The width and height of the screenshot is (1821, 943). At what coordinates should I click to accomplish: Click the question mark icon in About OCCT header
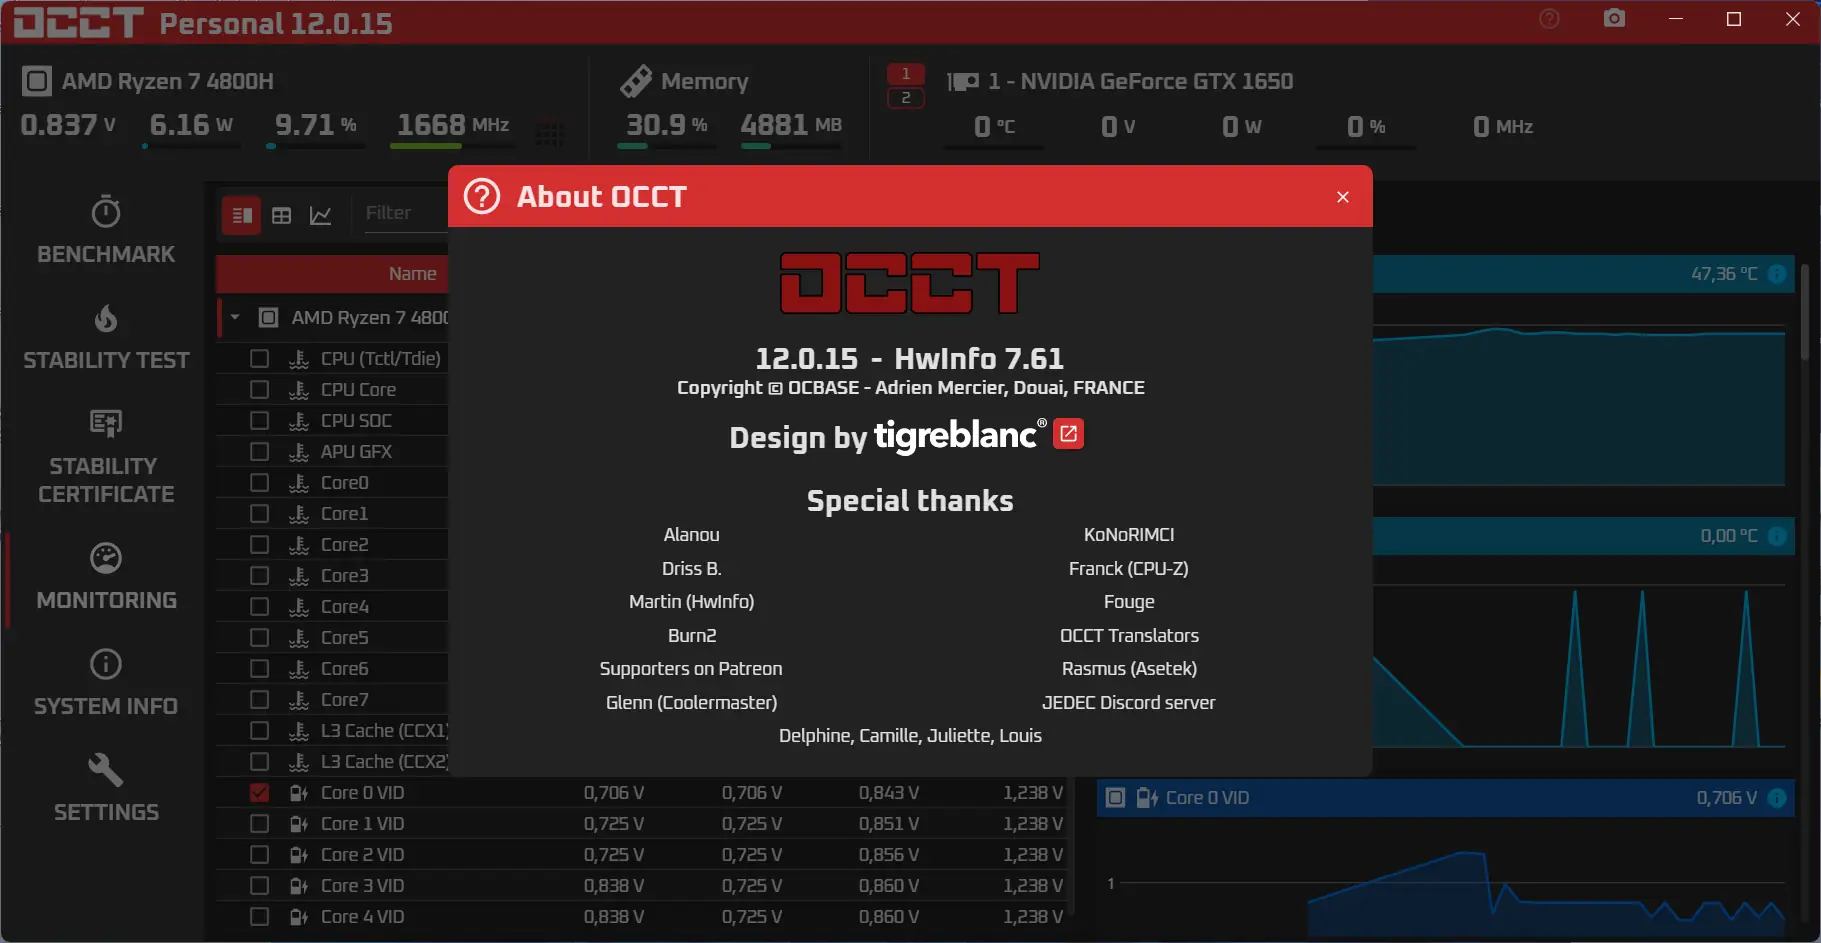482,196
